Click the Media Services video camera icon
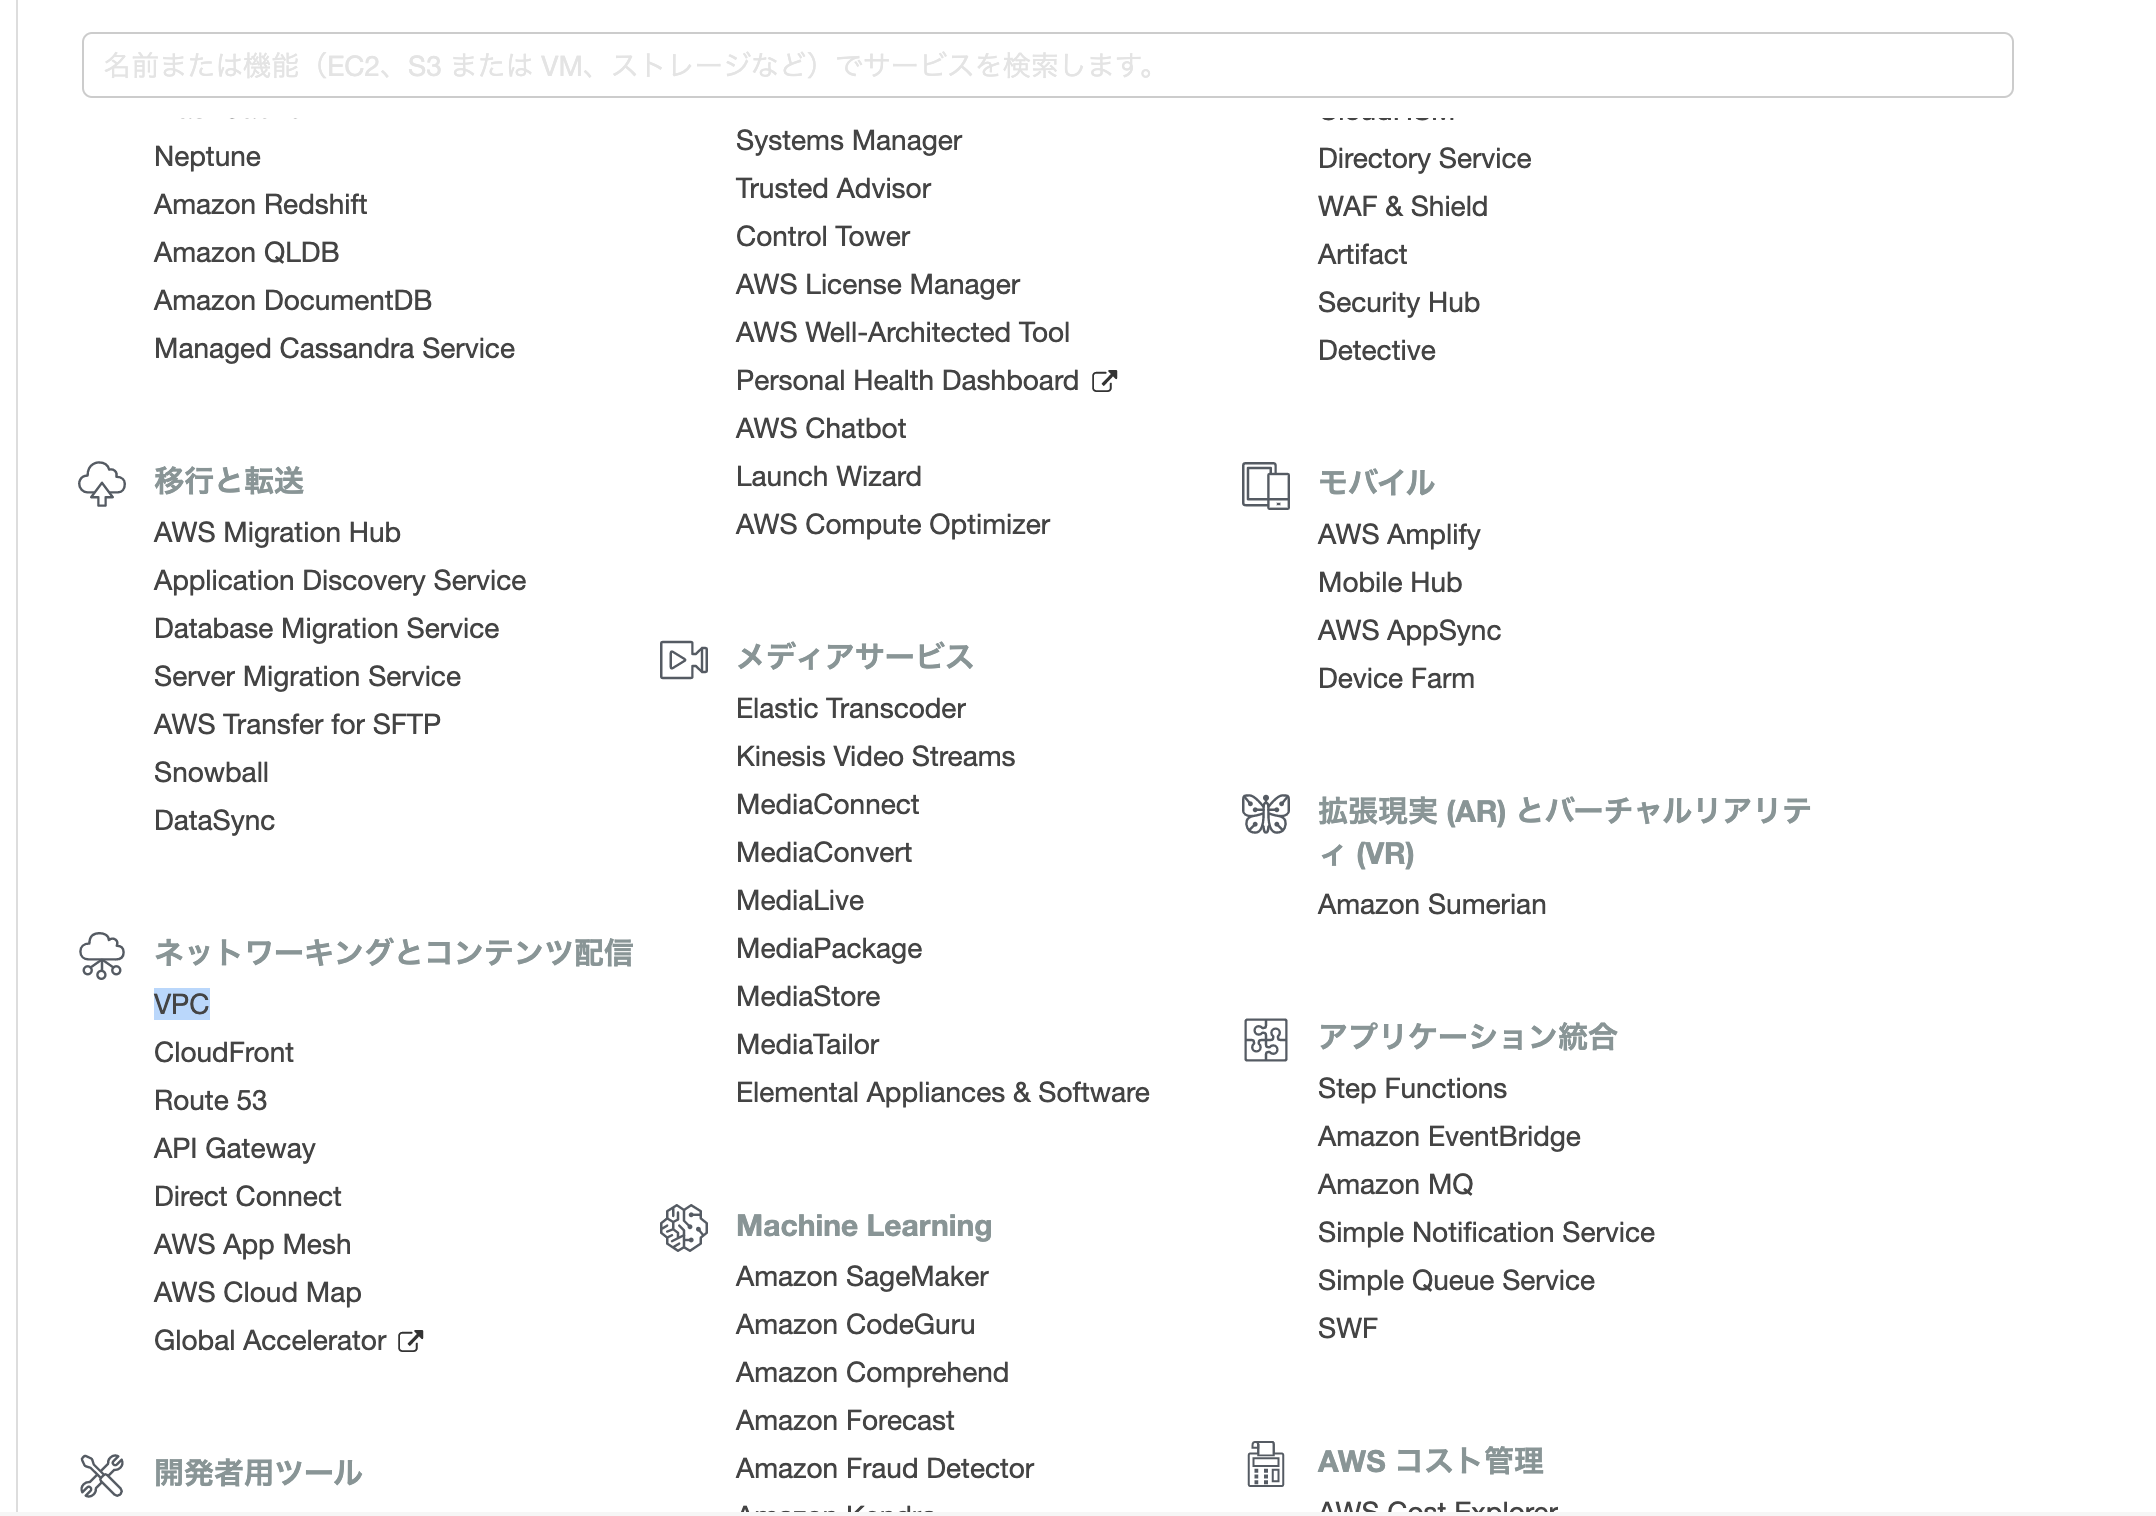Image resolution: width=2156 pixels, height=1516 pixels. [x=684, y=660]
